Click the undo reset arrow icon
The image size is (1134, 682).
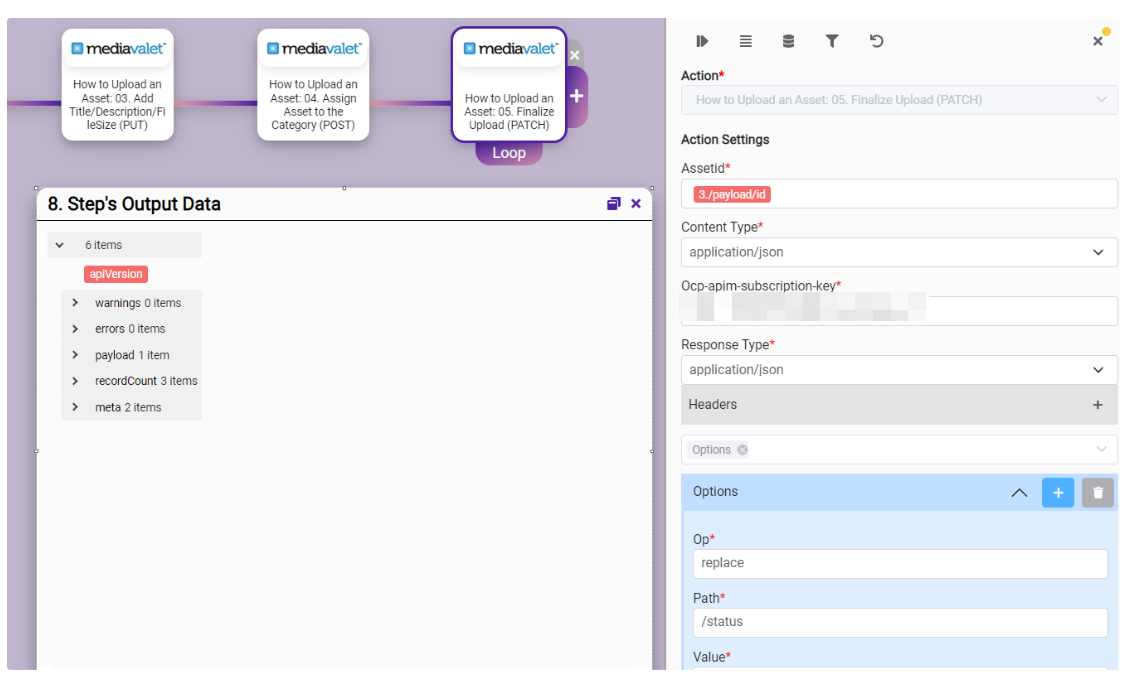pos(876,41)
